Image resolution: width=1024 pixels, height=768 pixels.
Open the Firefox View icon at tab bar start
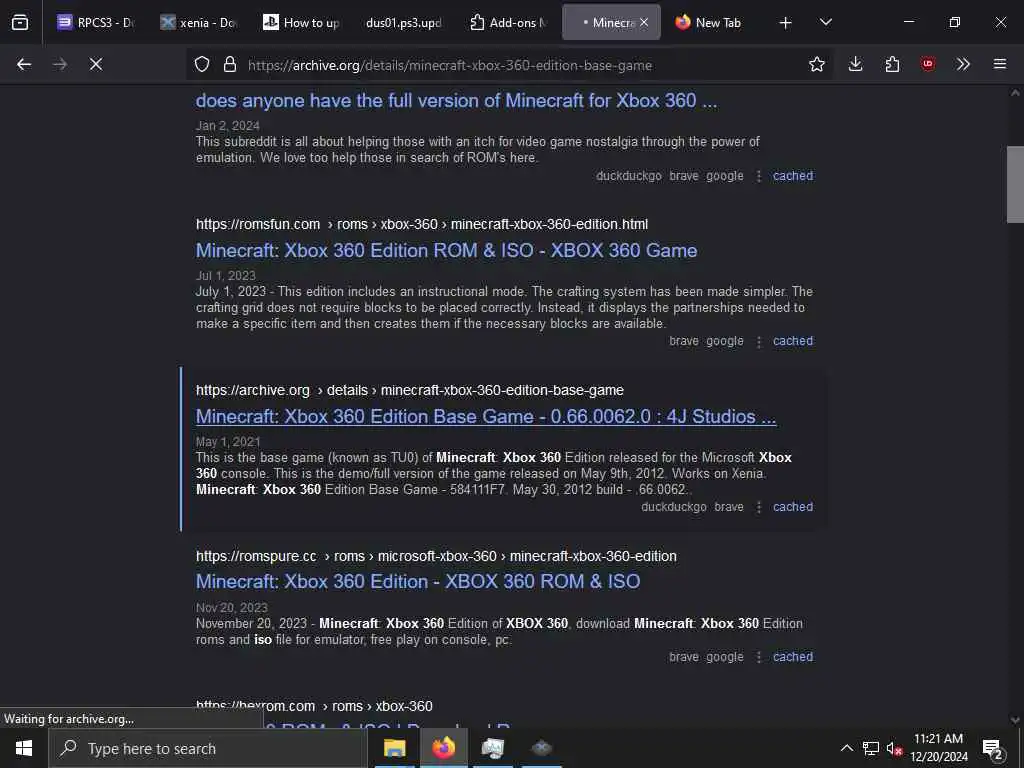pos(20,22)
